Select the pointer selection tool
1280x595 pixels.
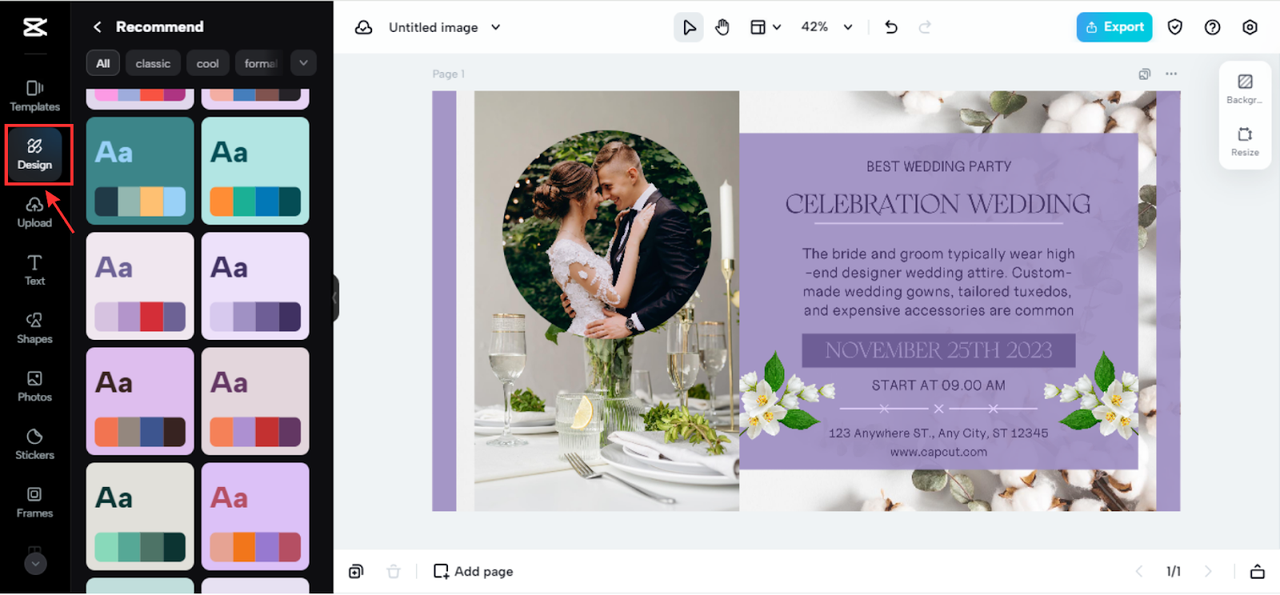pos(689,27)
